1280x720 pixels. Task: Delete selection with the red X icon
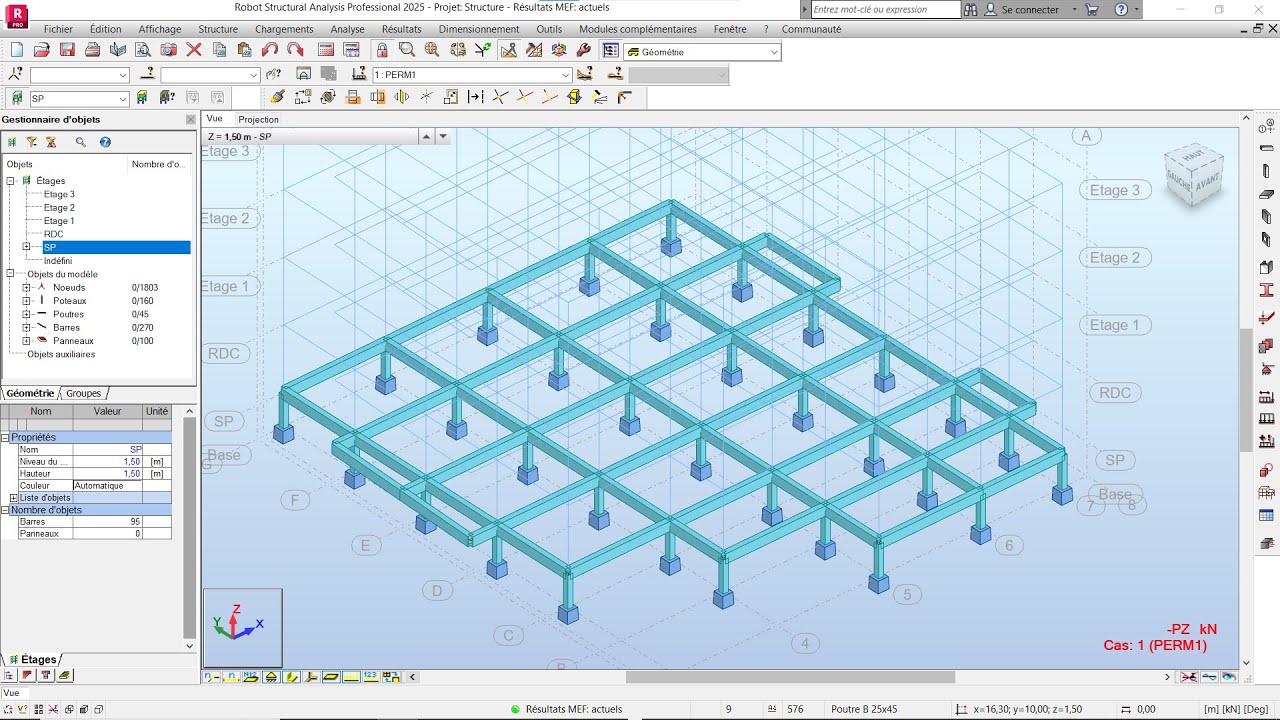194,50
